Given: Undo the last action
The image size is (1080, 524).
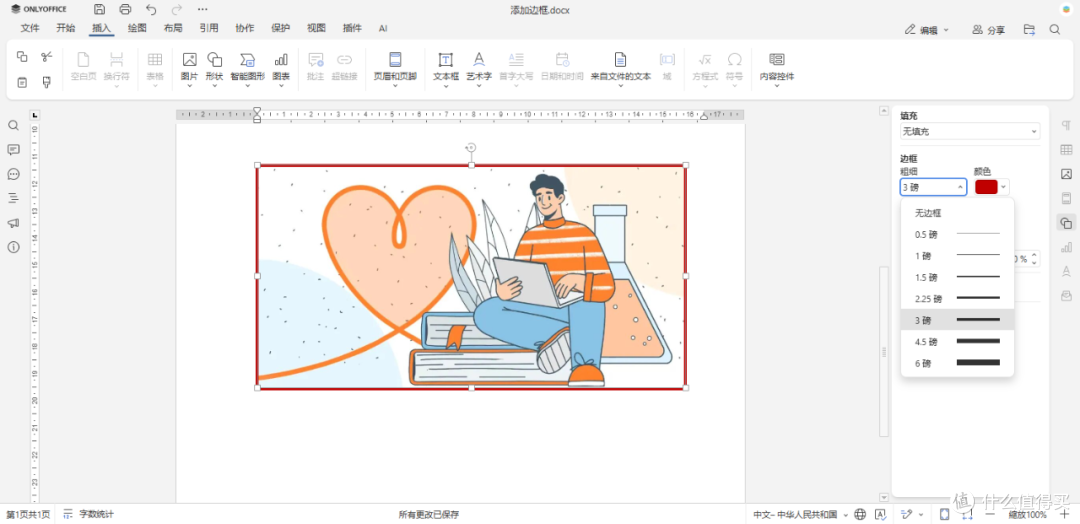Looking at the screenshot, I should pos(151,10).
